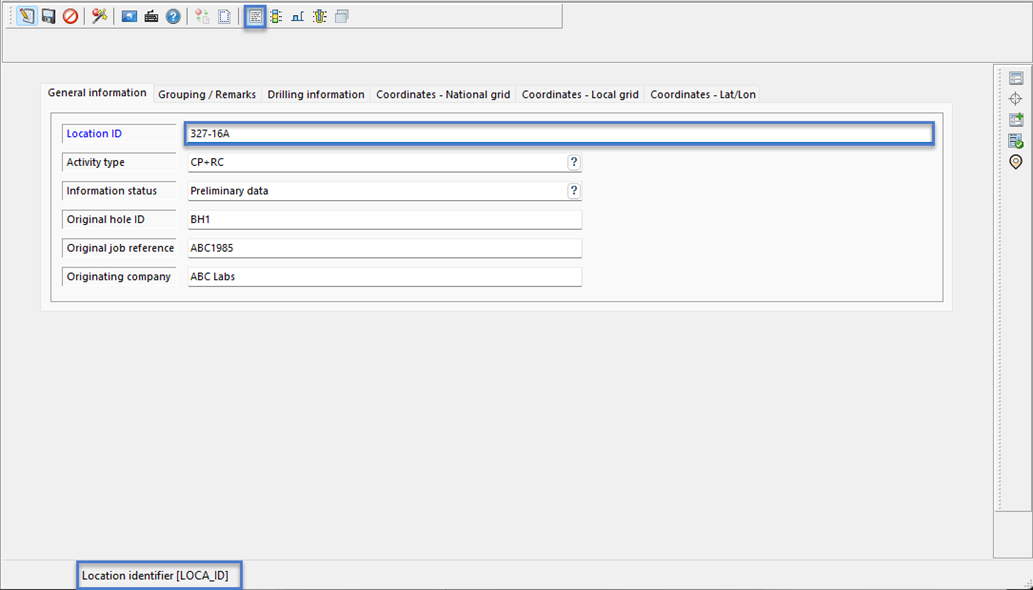Click the keyboard icon in toolbar
The height and width of the screenshot is (590, 1033).
click(151, 17)
